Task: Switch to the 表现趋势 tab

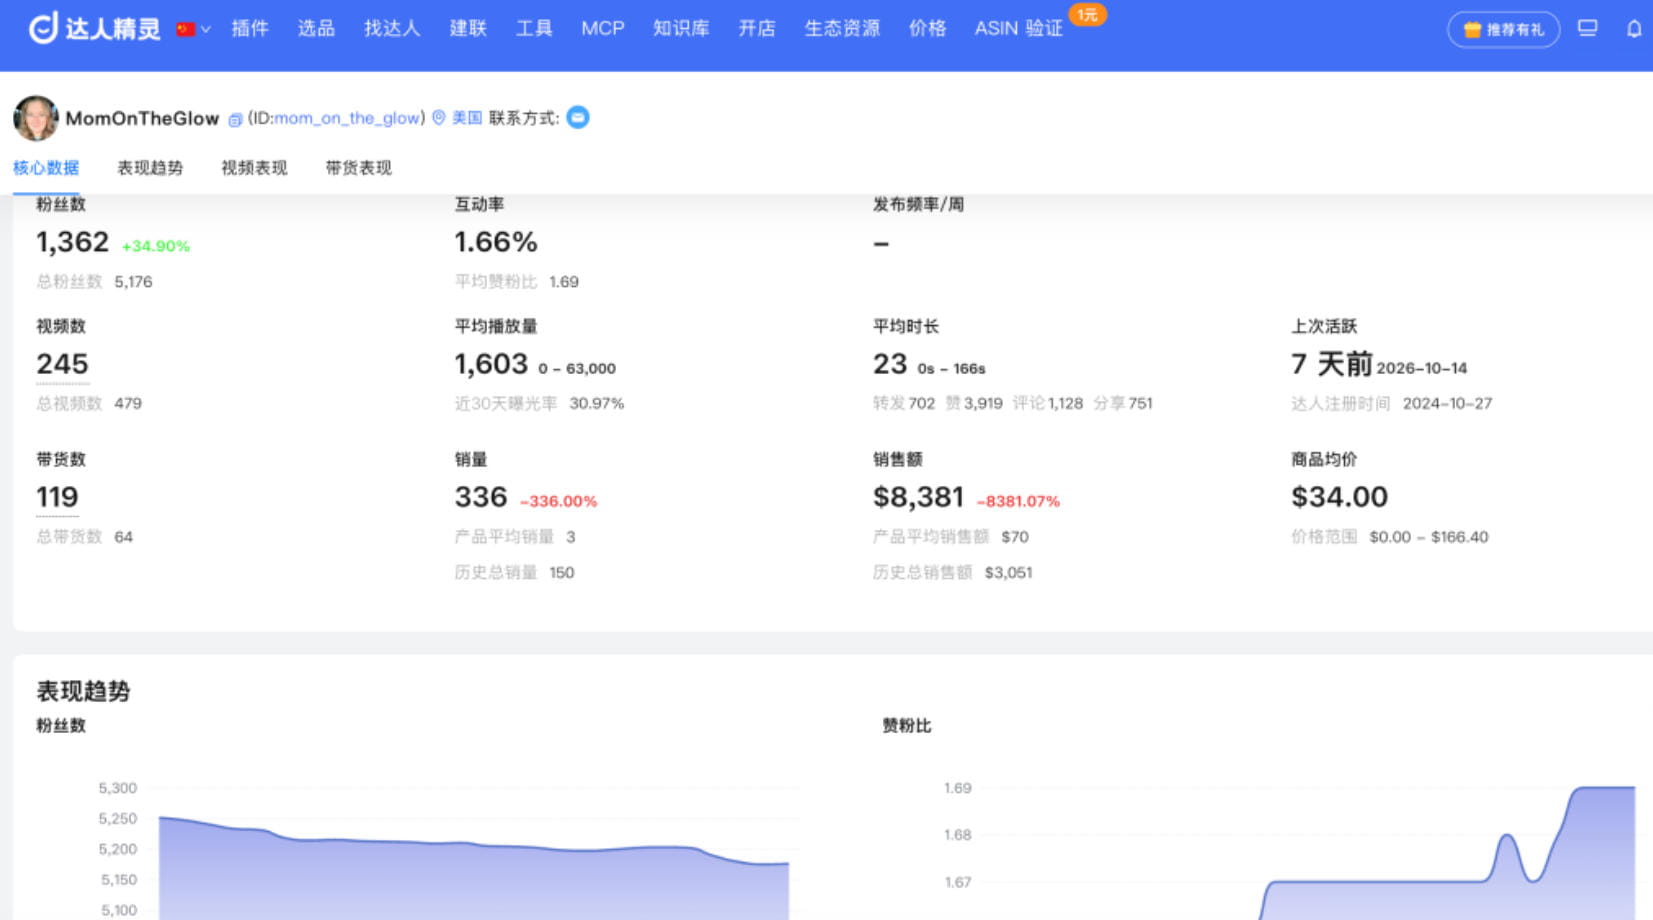Action: click(150, 168)
